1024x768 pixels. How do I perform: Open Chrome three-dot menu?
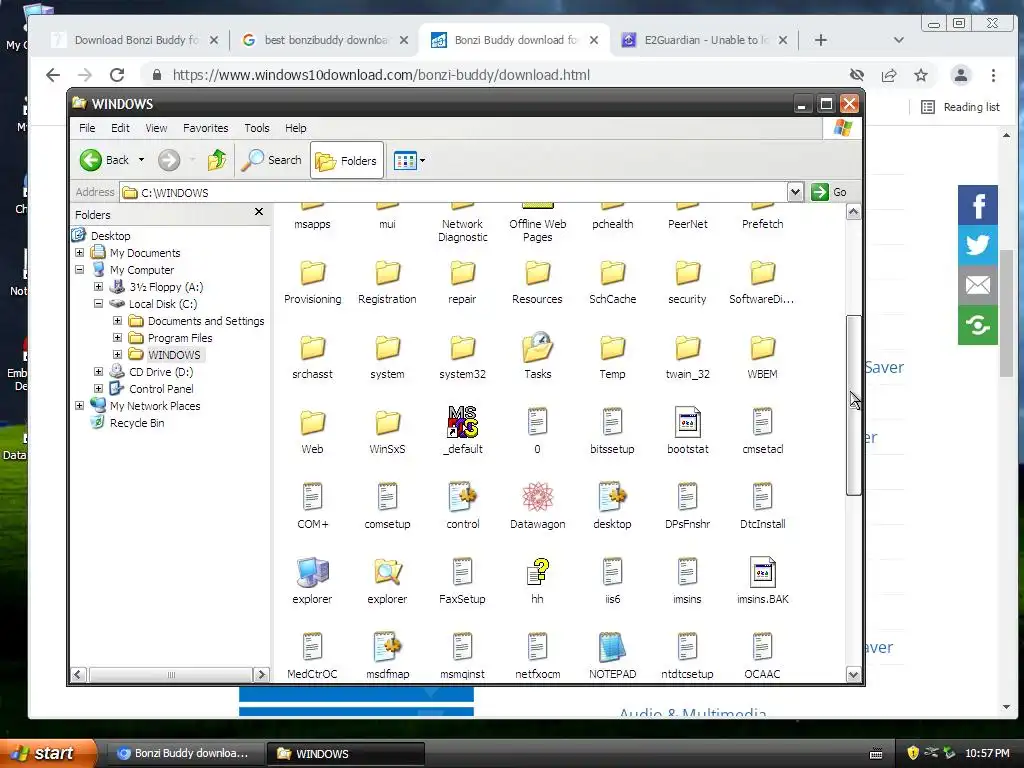(x=993, y=75)
